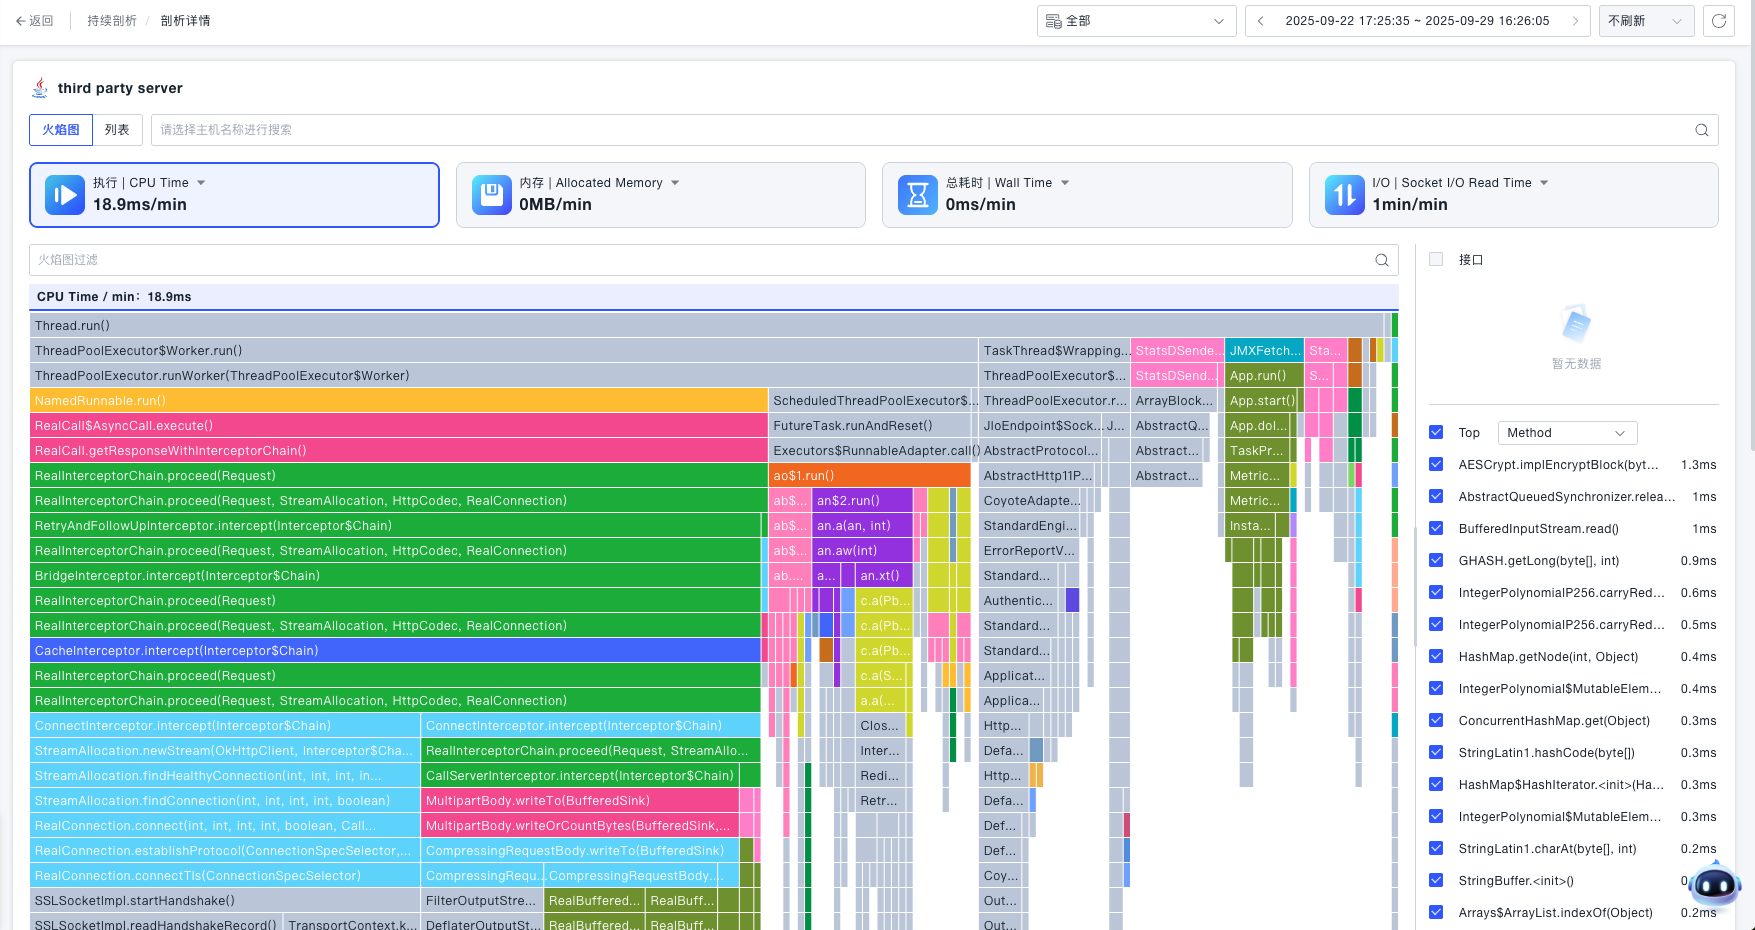Screen dimensions: 1755x930
Task: Uncheck the Top checkbox
Action: pyautogui.click(x=1436, y=433)
